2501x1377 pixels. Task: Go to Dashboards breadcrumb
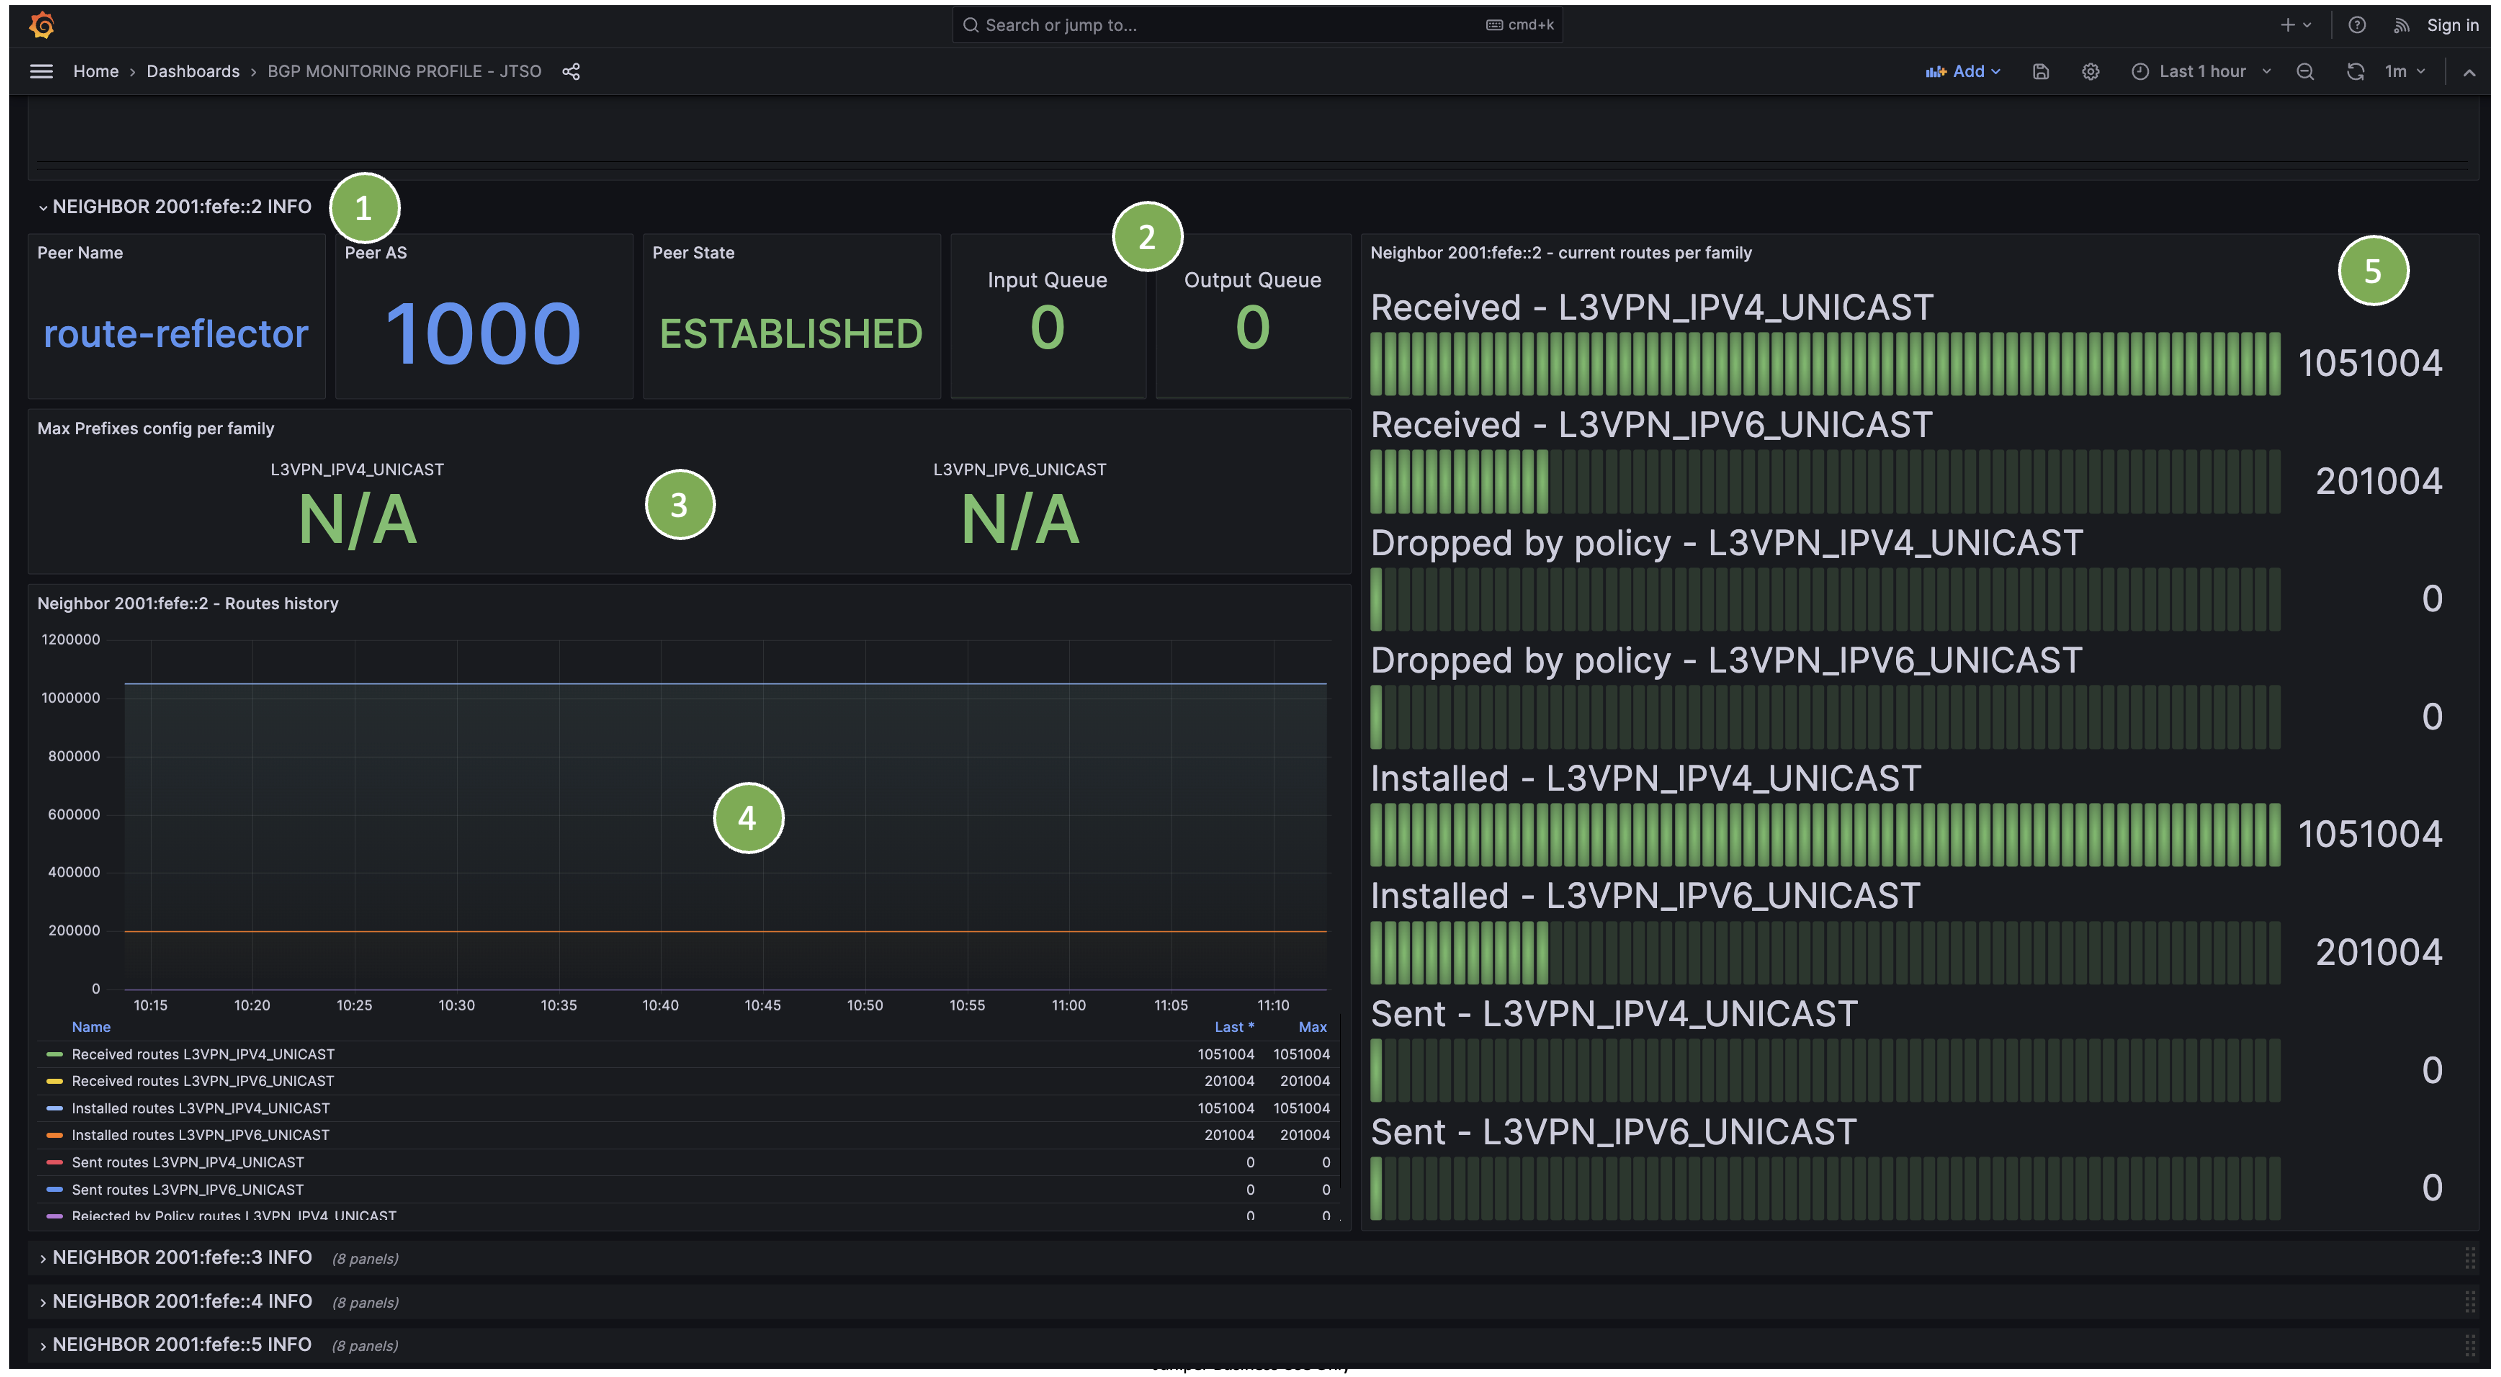click(193, 71)
